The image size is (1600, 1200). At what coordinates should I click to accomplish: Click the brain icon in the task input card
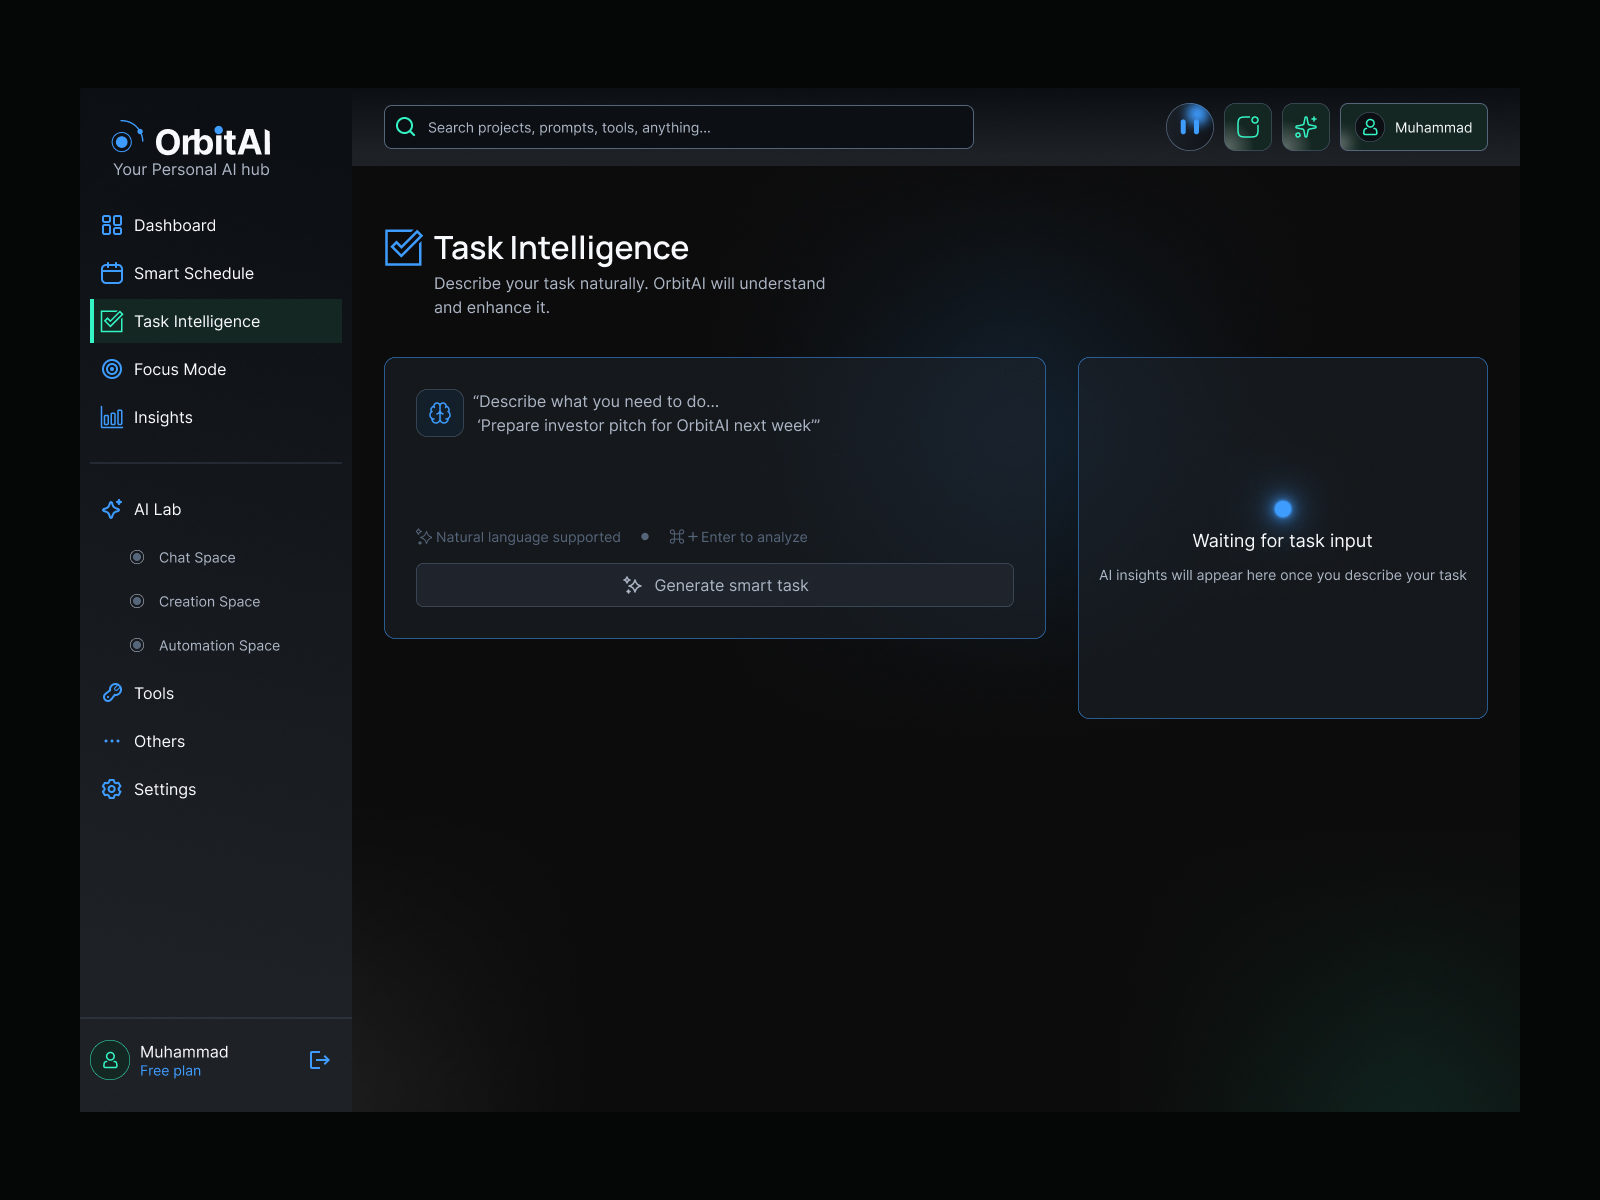pos(439,413)
